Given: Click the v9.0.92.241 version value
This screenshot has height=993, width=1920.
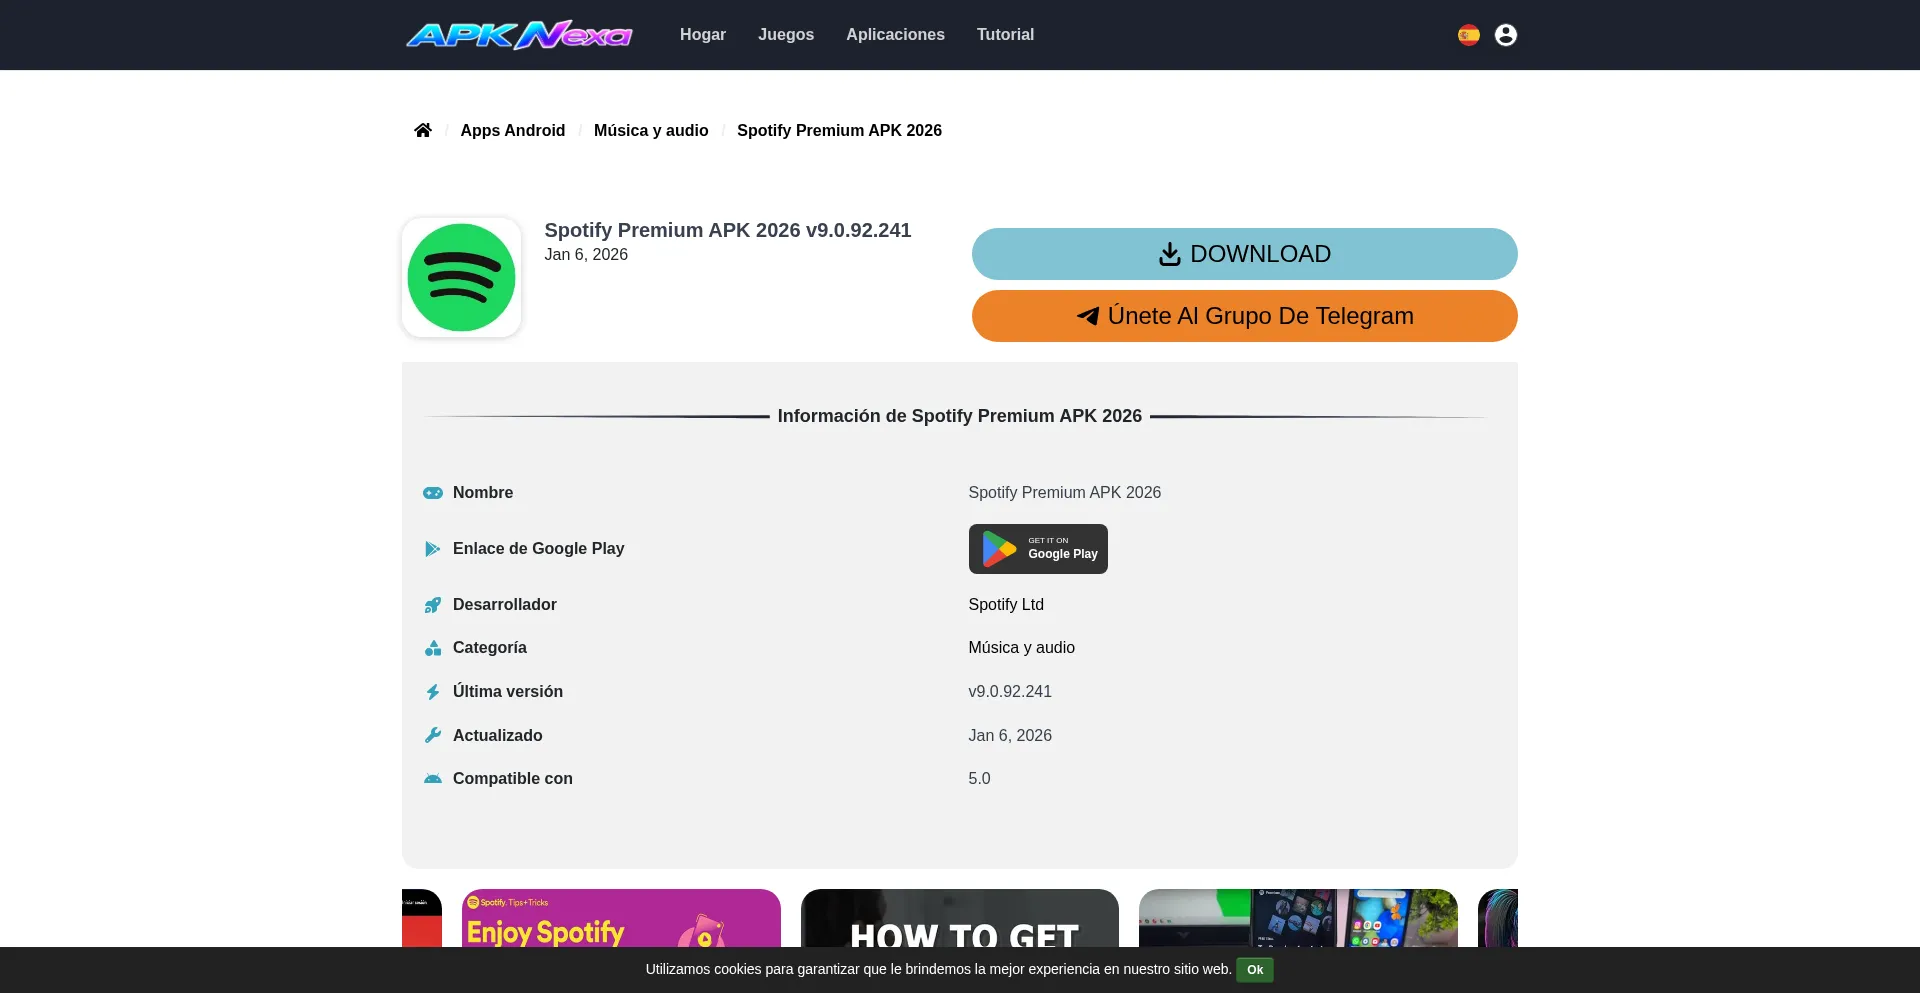Looking at the screenshot, I should (1010, 692).
